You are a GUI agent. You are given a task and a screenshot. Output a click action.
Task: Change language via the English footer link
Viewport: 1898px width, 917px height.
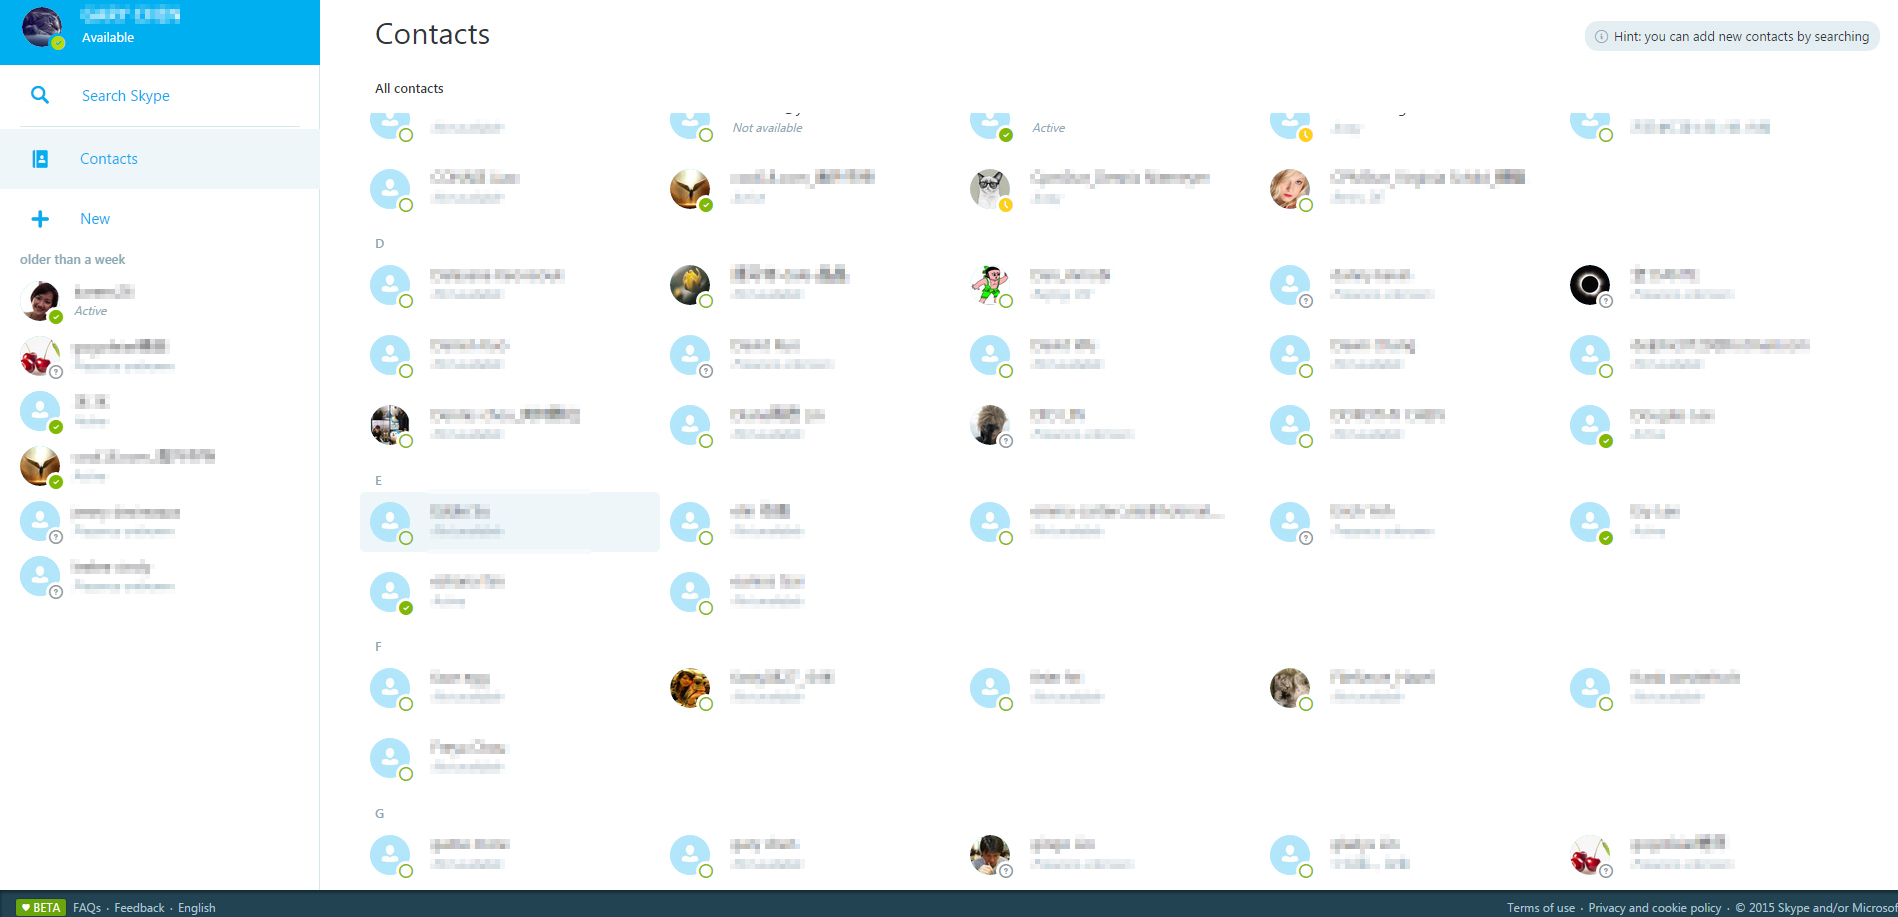click(197, 908)
